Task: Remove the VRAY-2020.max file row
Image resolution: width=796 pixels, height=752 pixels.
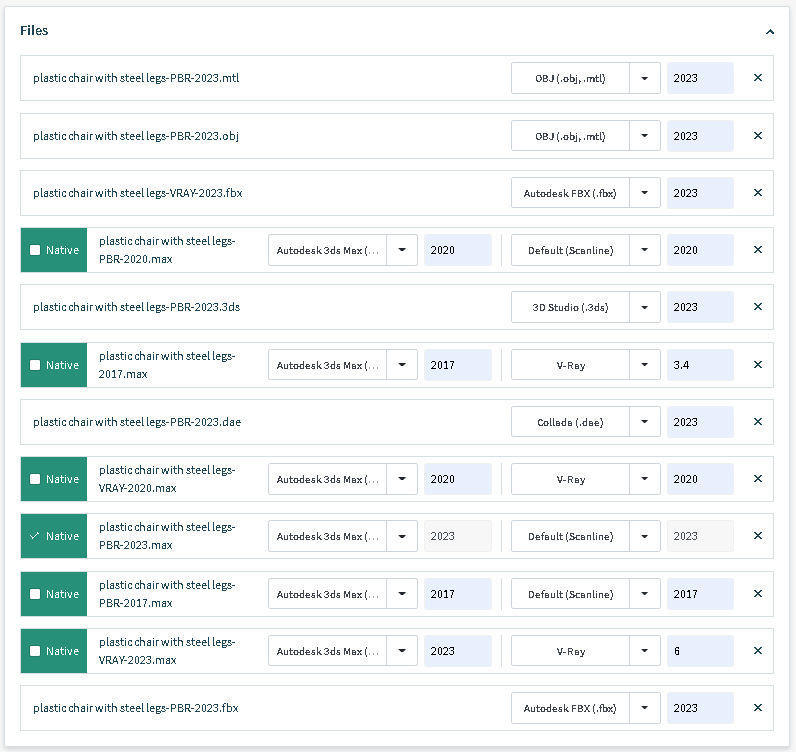Action: [x=757, y=479]
